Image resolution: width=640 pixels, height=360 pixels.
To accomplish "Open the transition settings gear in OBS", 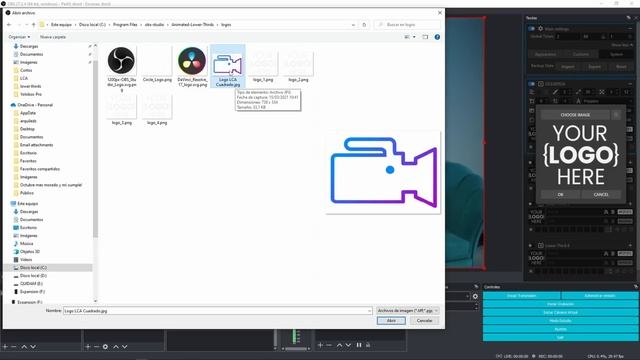I will [x=475, y=296].
